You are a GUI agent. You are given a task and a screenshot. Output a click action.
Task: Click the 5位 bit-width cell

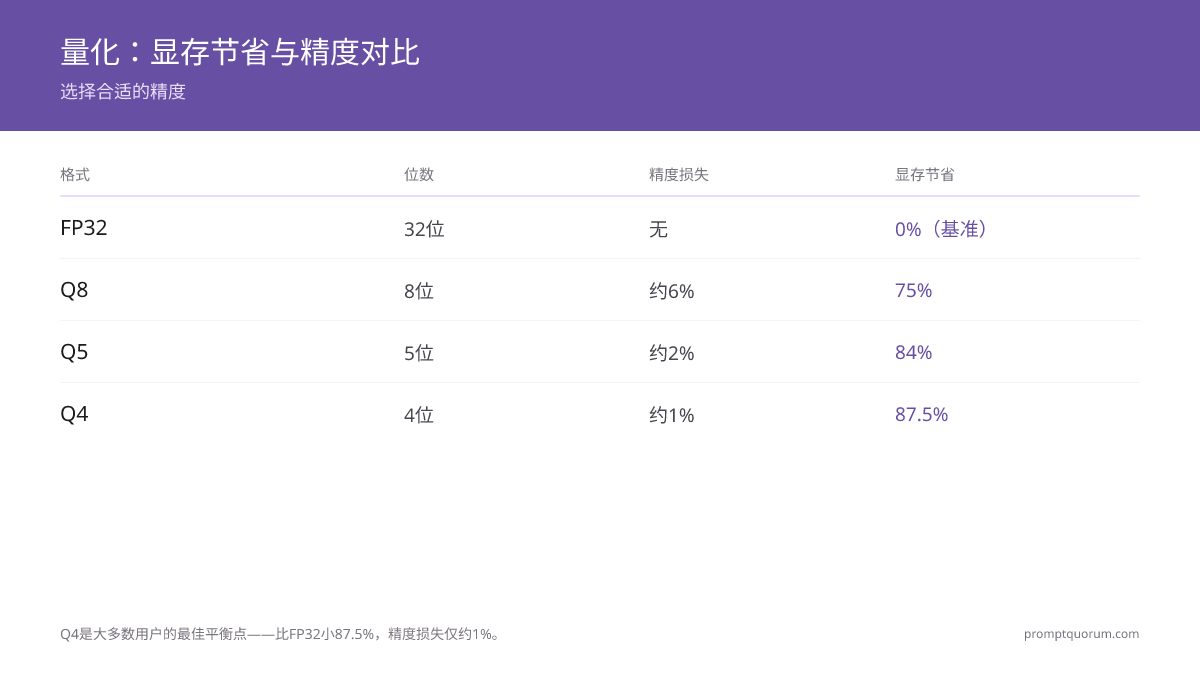click(419, 353)
